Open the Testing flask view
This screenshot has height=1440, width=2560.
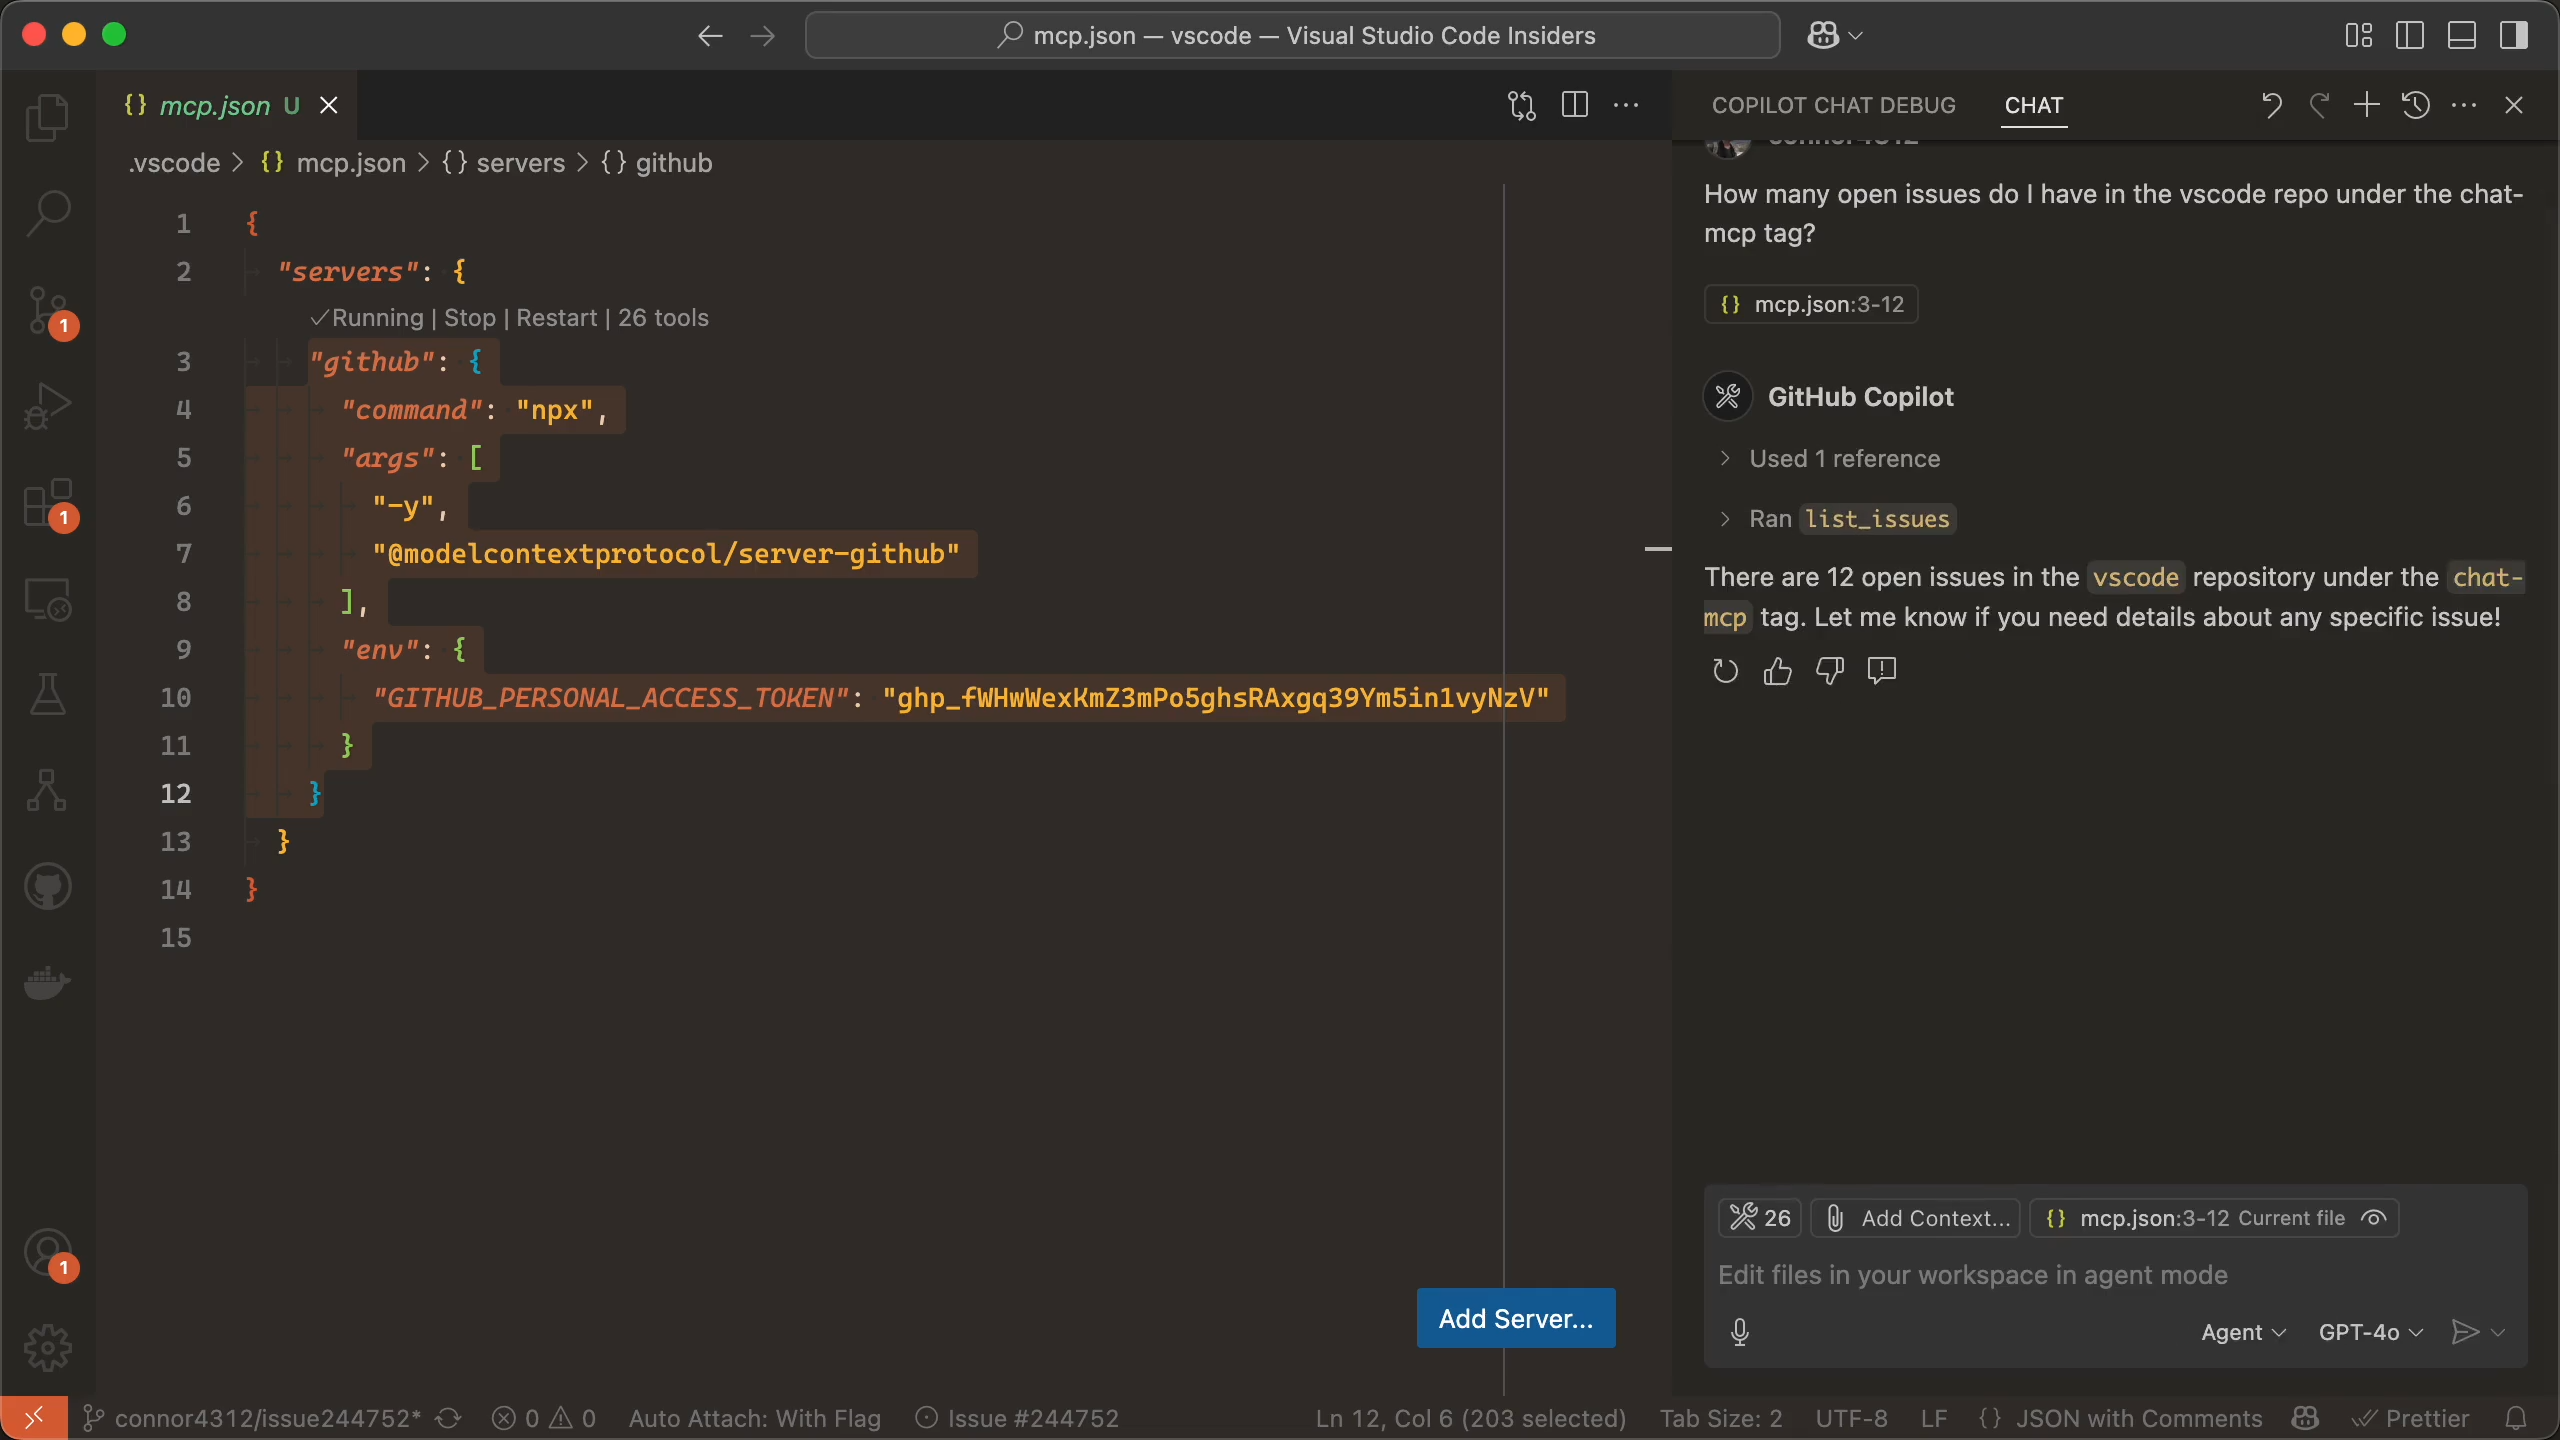(47, 694)
